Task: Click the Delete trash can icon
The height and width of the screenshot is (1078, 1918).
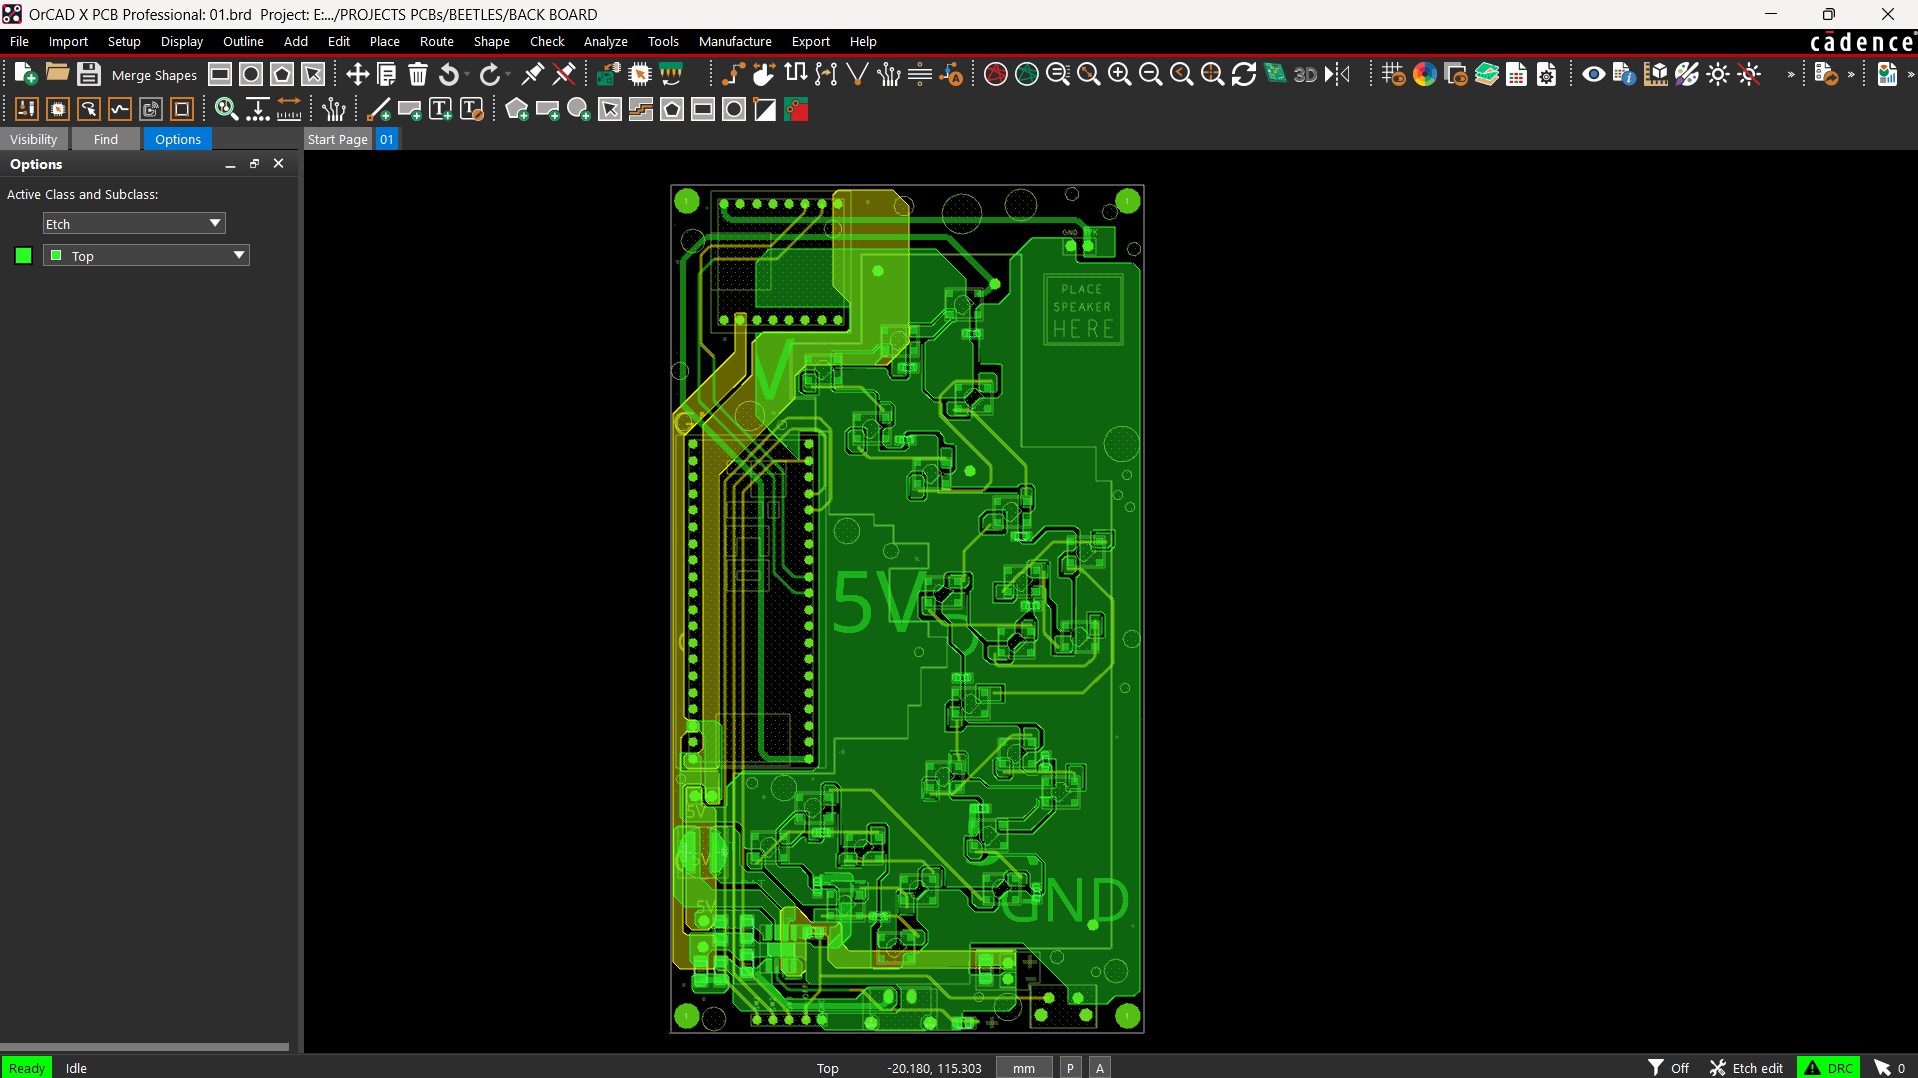Action: click(x=418, y=74)
